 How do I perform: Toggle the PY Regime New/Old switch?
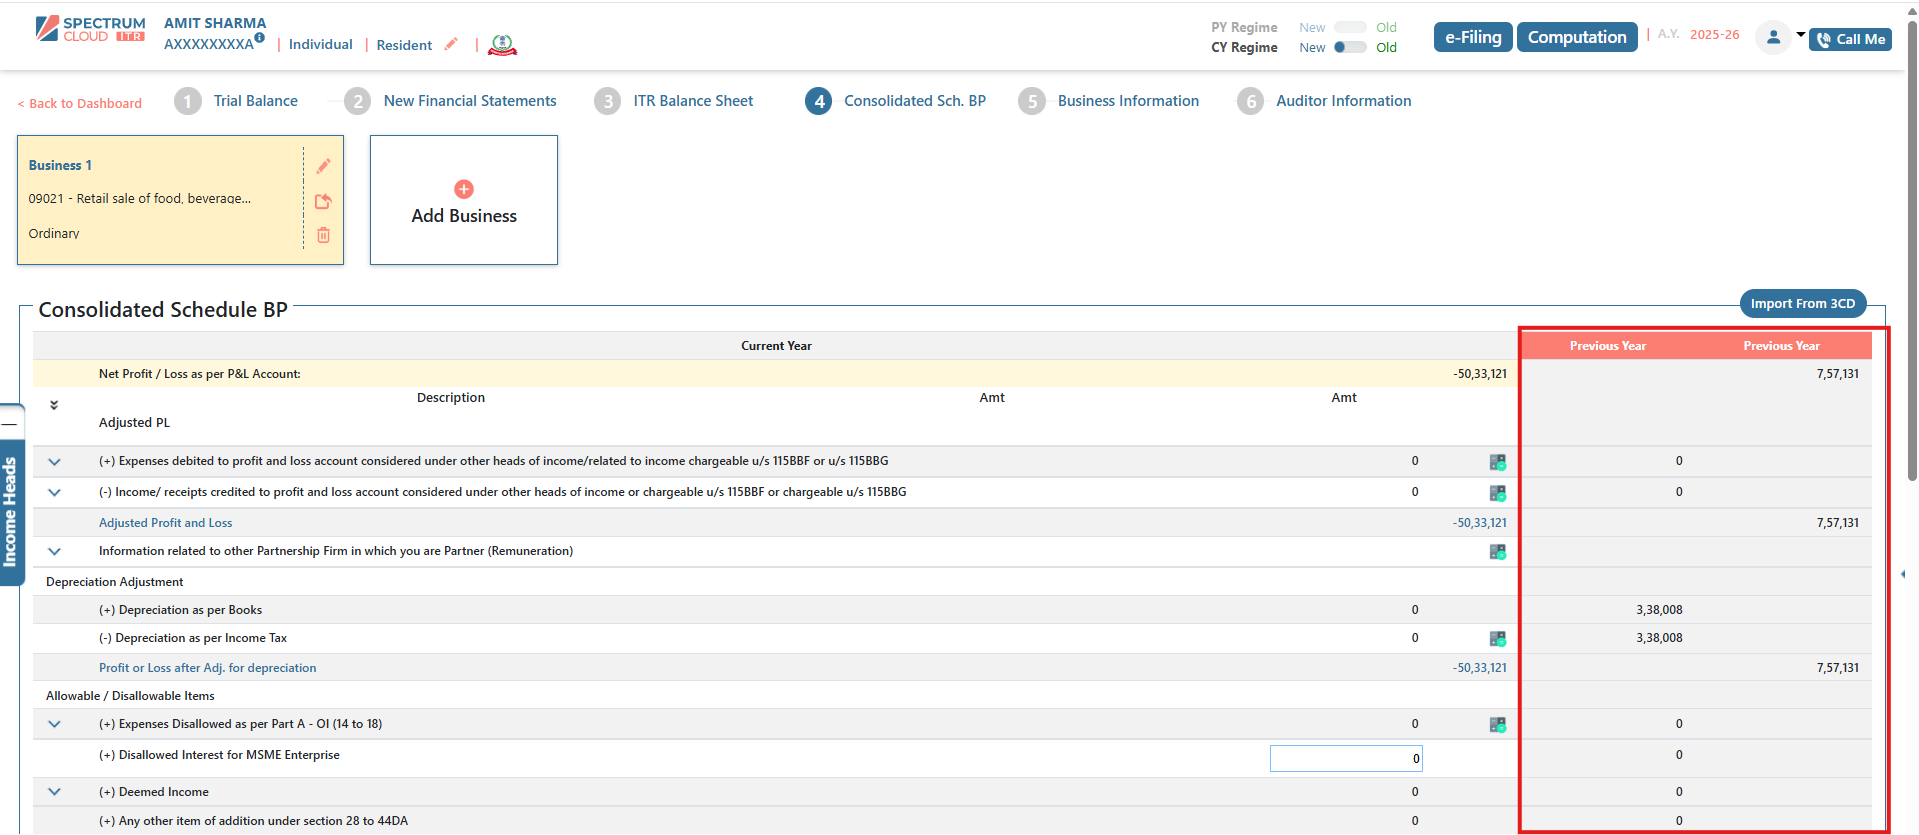[1349, 27]
